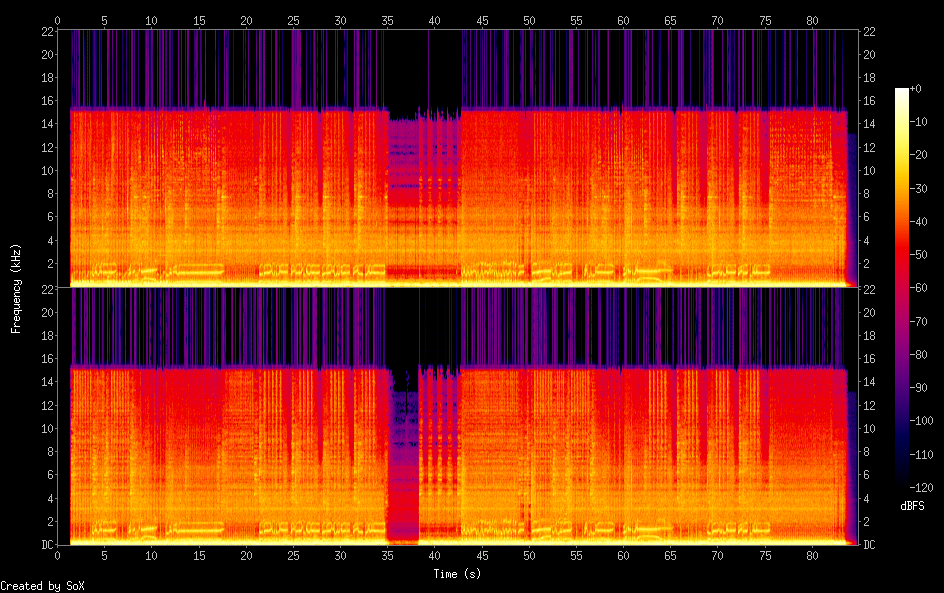Click '16' on lower channel's right frequency axis
This screenshot has width=944, height=593.
click(869, 359)
